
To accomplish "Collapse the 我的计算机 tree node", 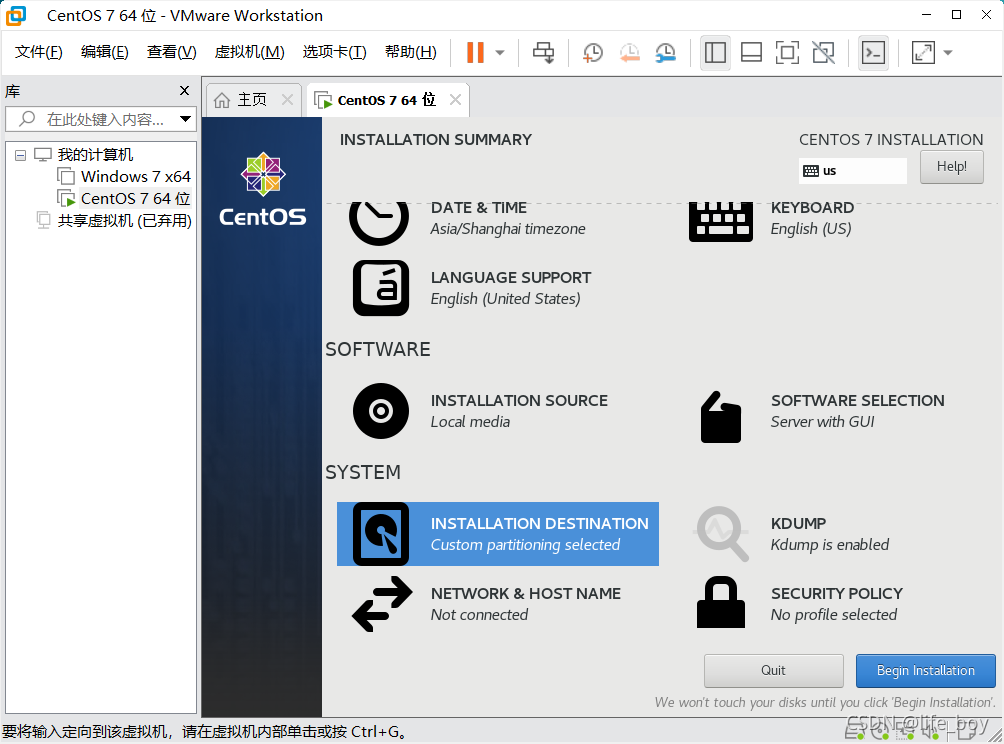I will click(20, 155).
